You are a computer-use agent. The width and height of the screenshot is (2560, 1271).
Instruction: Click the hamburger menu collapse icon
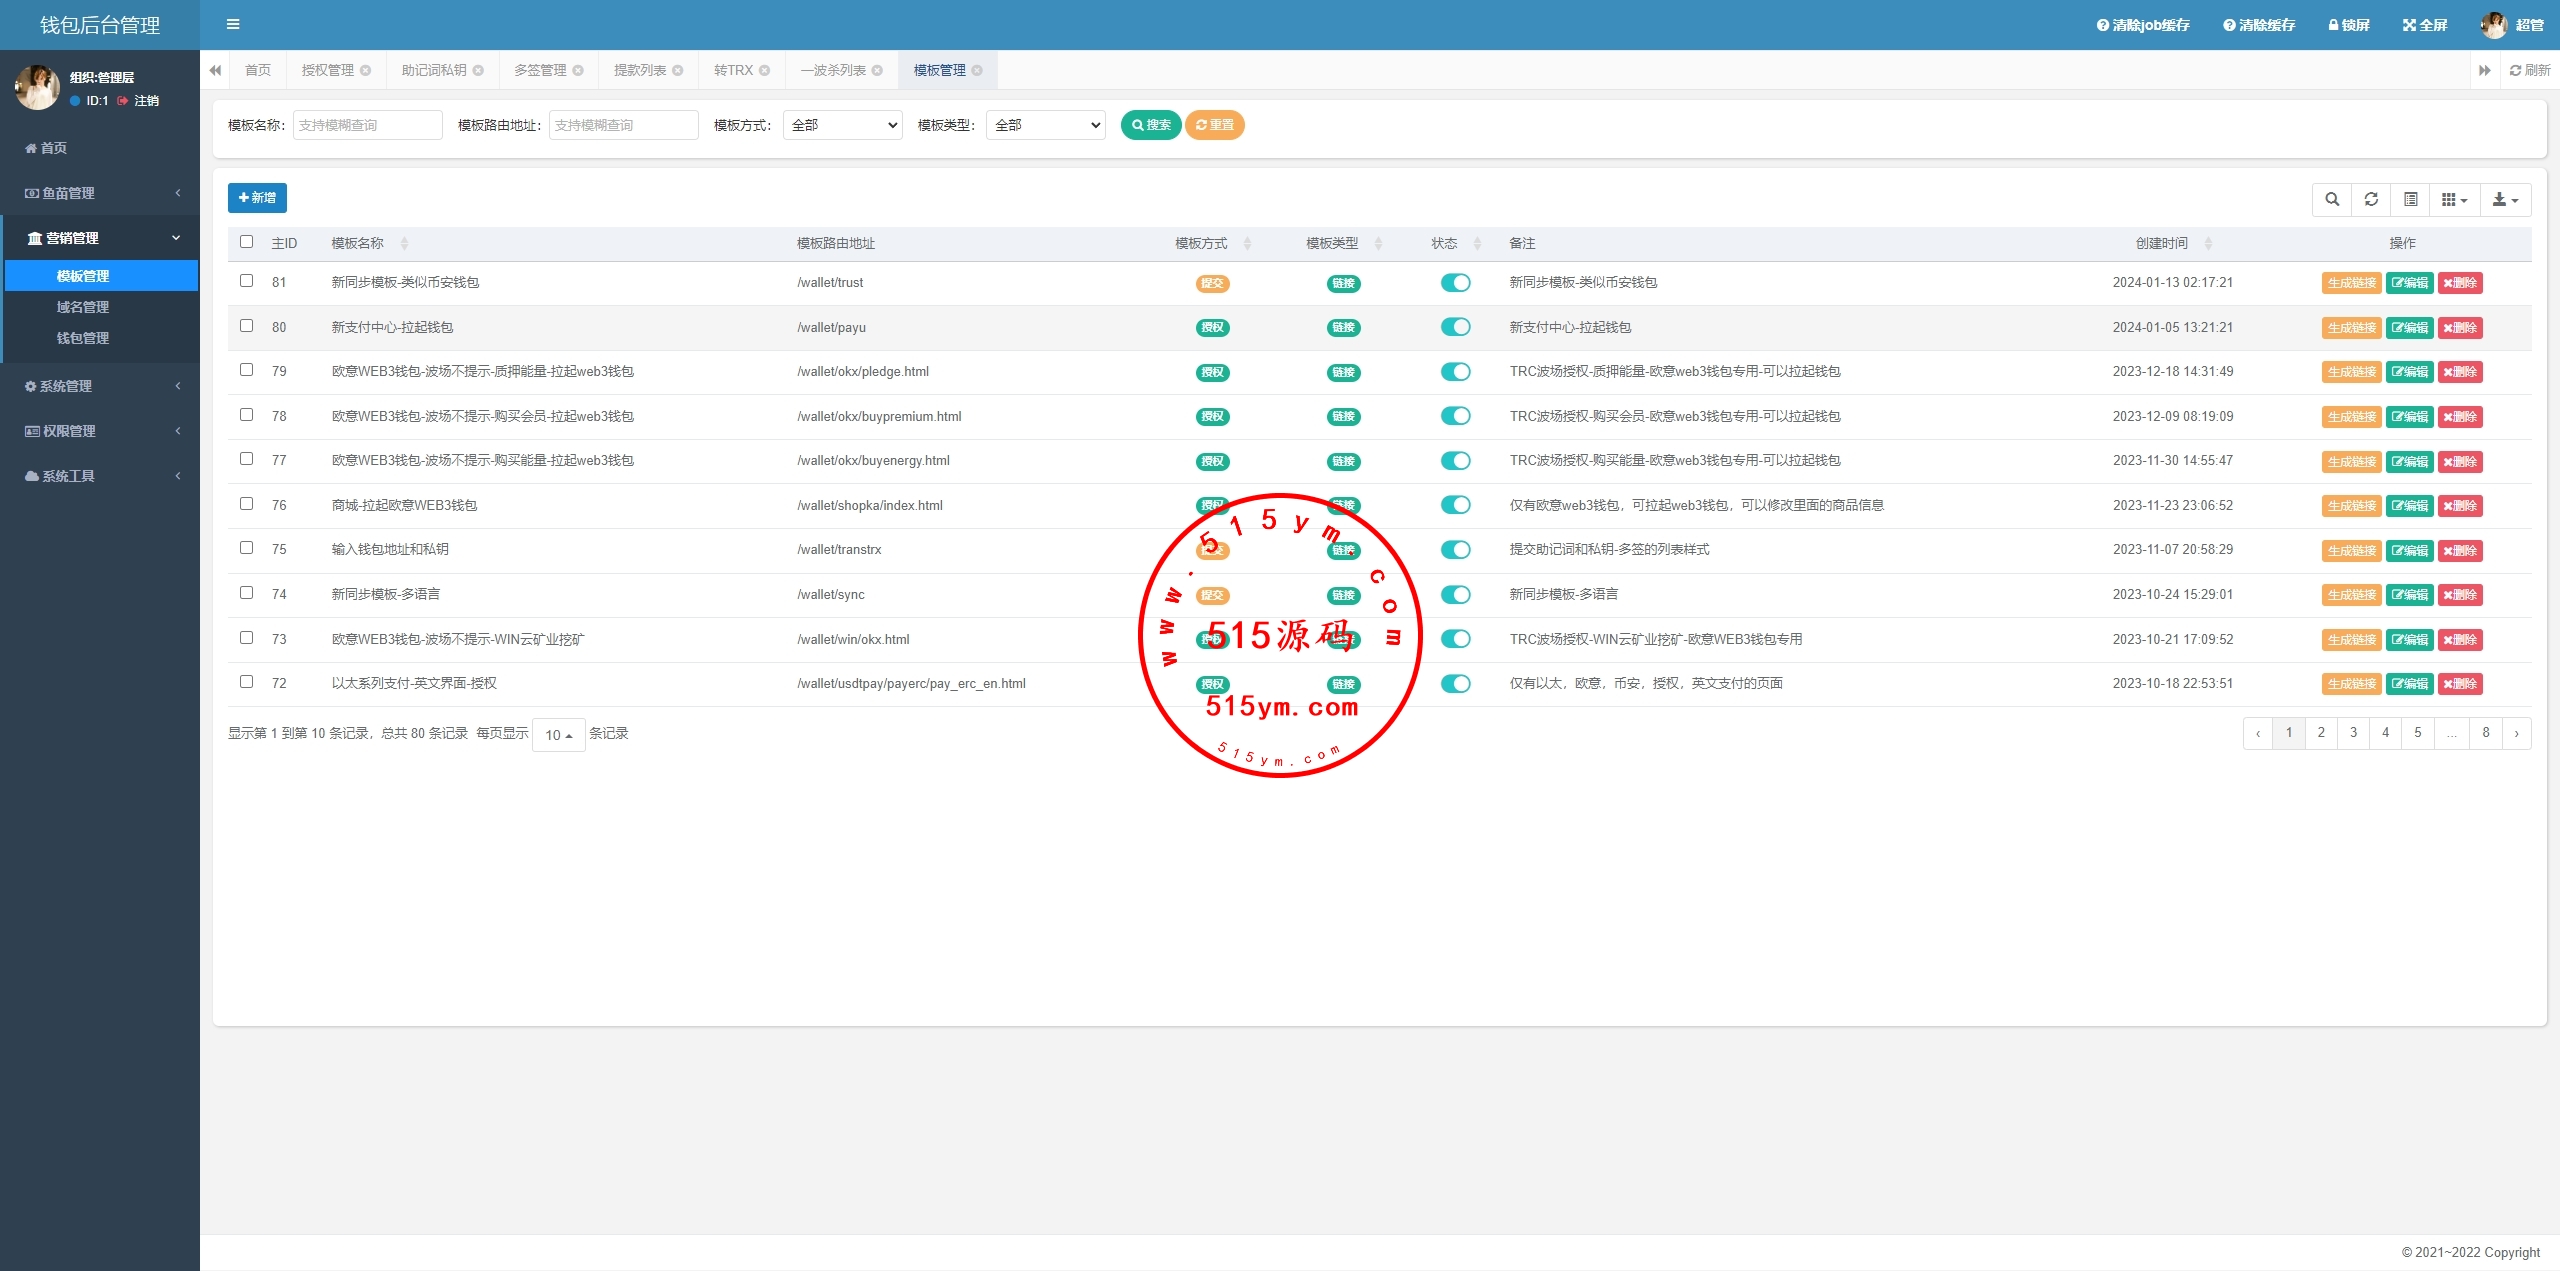[233, 24]
